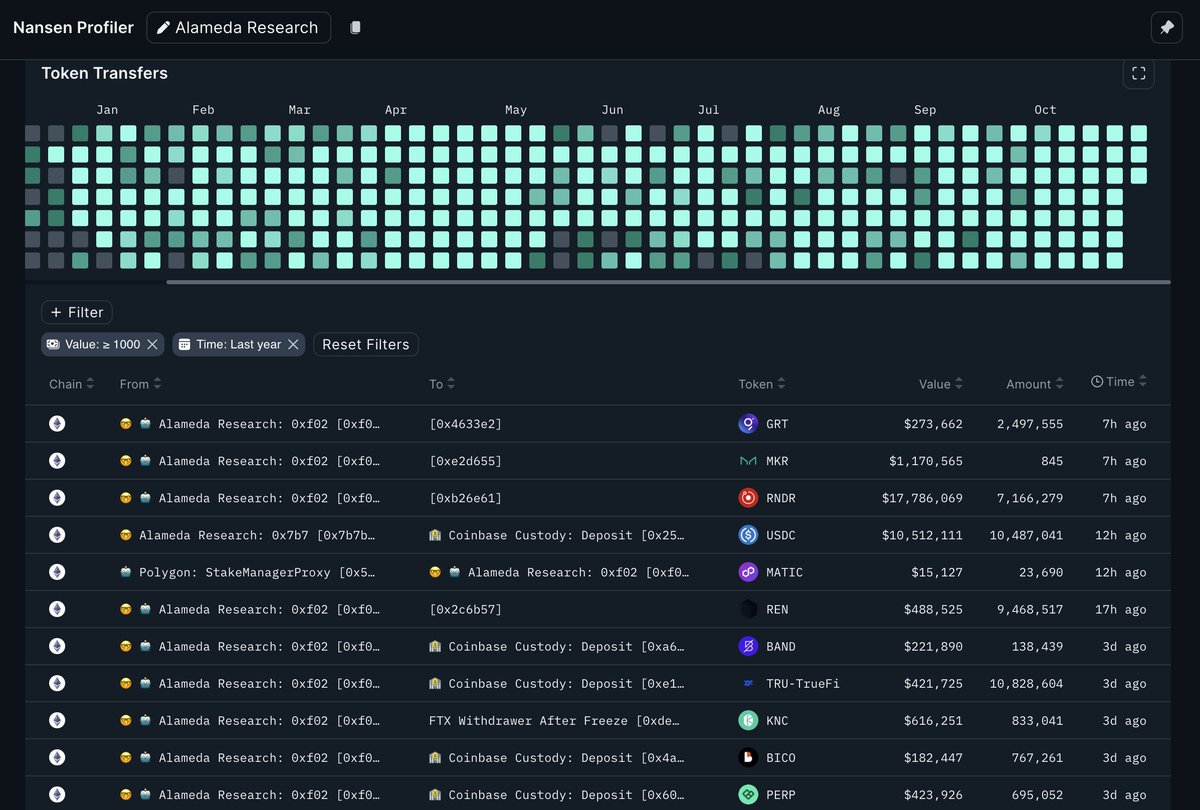Click the BAND token icon
The width and height of the screenshot is (1200, 810).
click(748, 647)
